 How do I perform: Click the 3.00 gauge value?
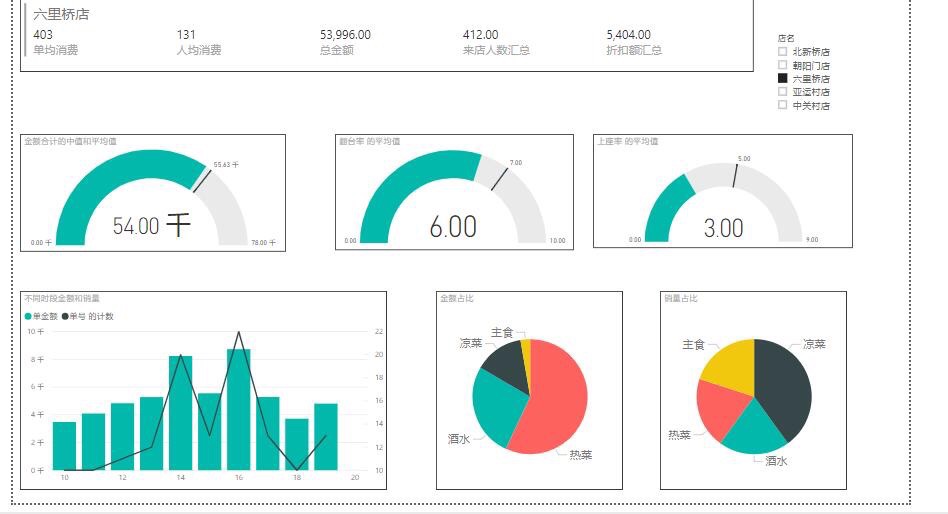[723, 228]
